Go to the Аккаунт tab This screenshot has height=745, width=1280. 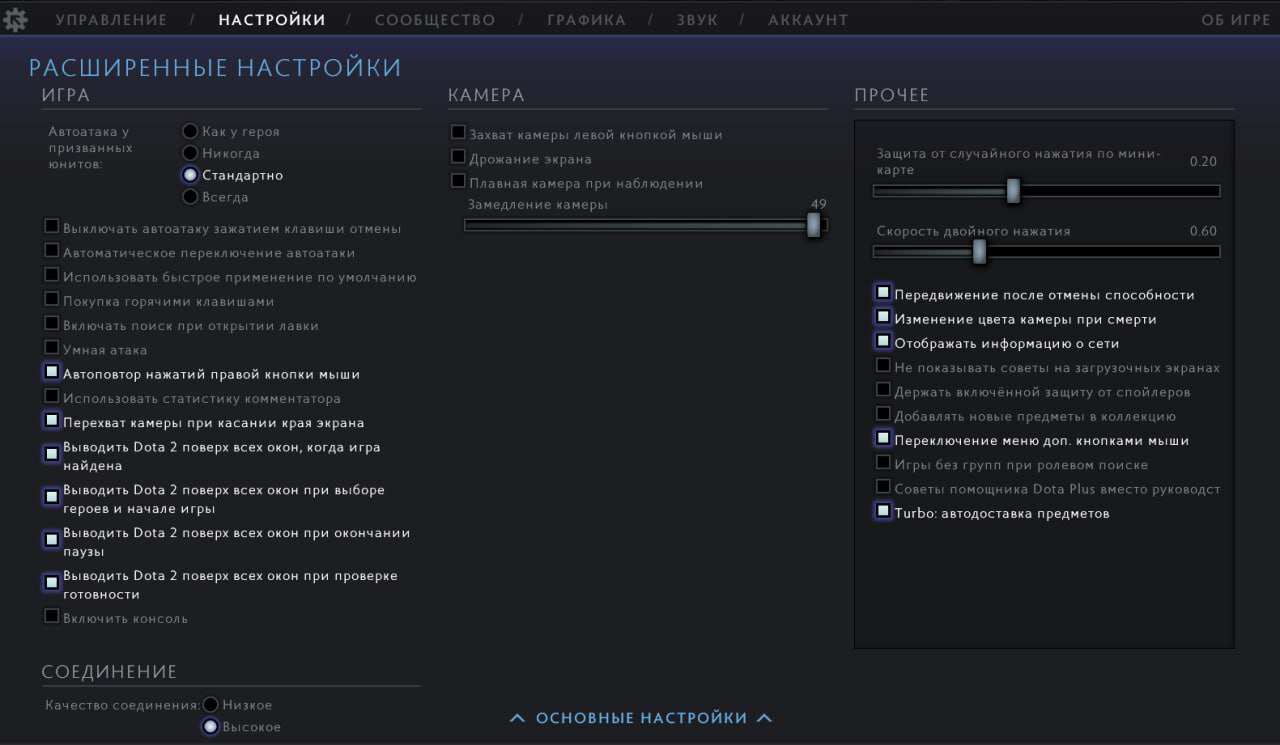[808, 20]
